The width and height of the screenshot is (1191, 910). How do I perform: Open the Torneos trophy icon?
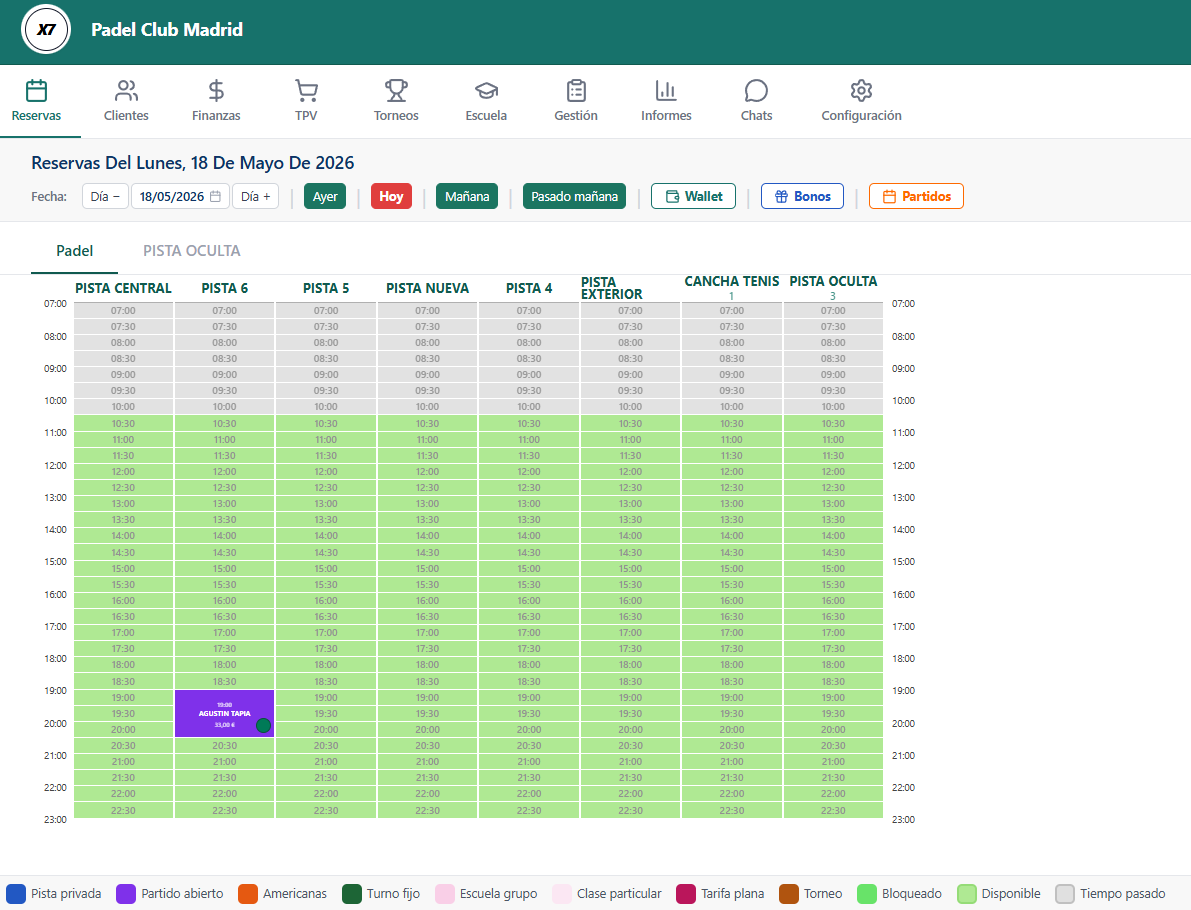[396, 90]
